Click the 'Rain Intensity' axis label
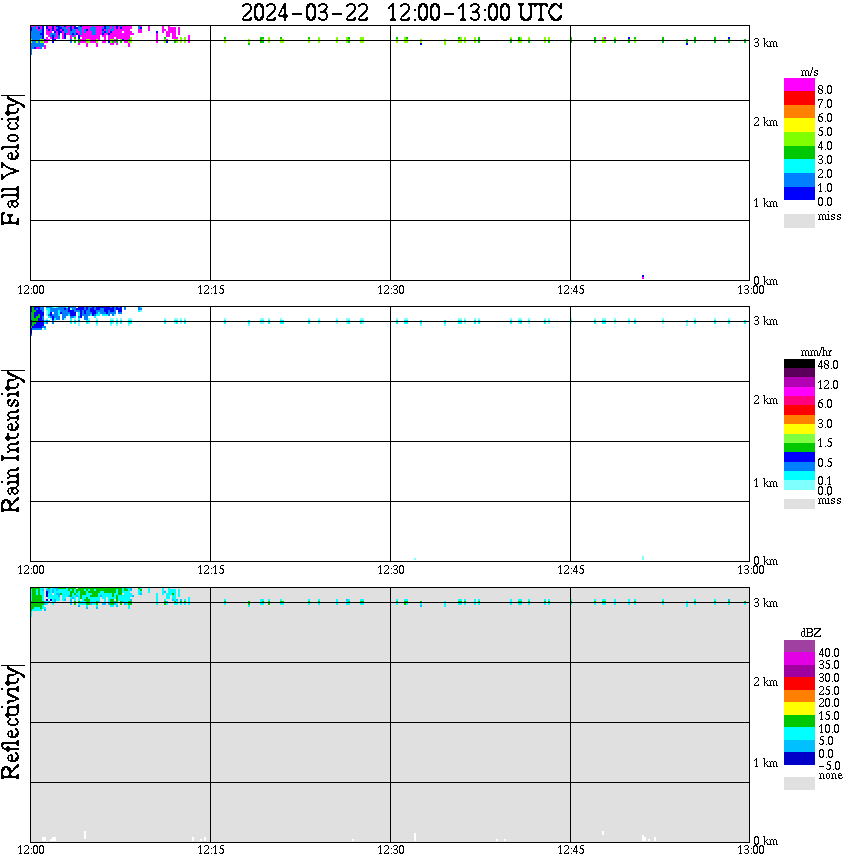 [x=11, y=441]
